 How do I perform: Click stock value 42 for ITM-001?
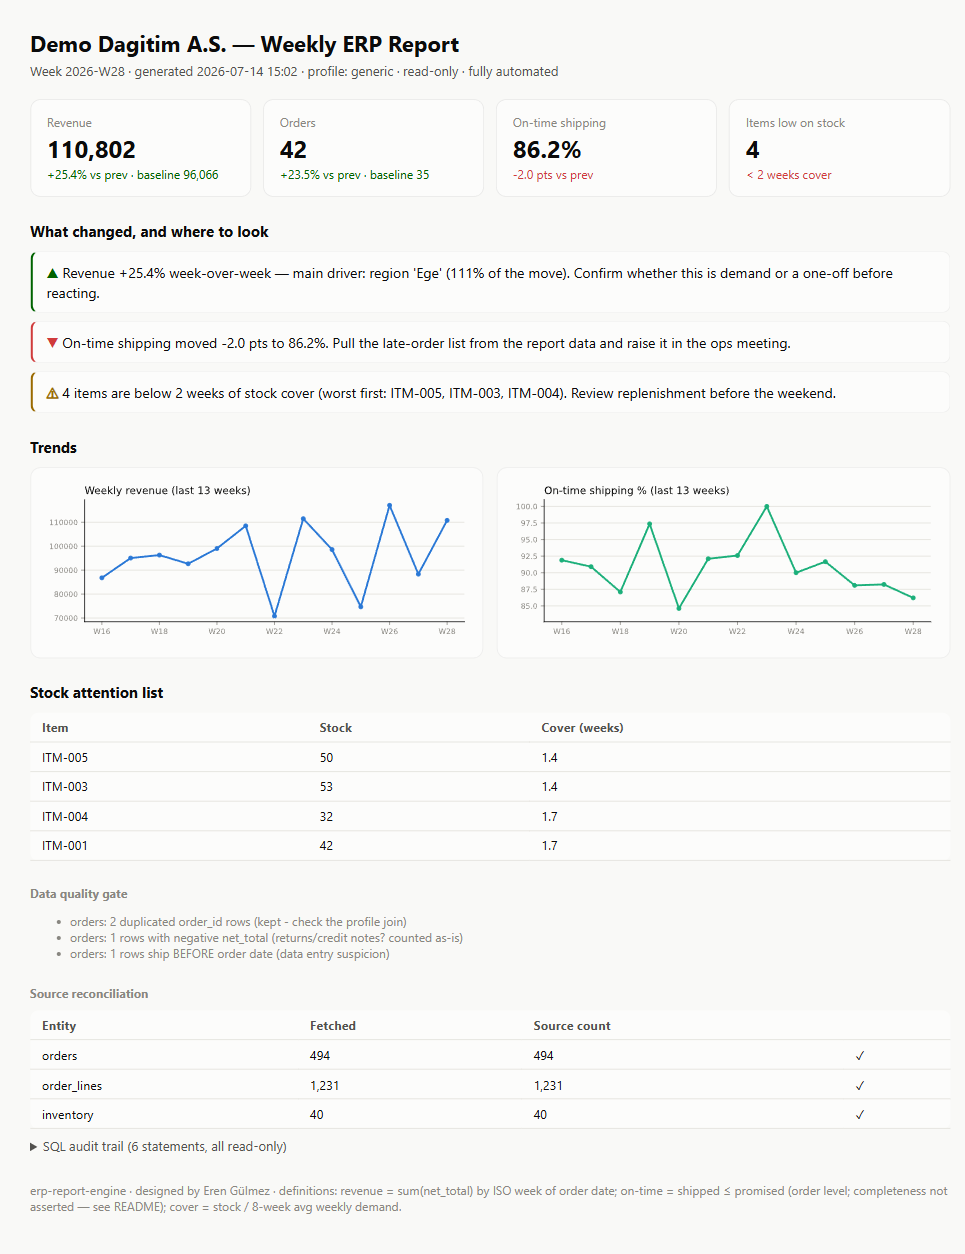326,846
